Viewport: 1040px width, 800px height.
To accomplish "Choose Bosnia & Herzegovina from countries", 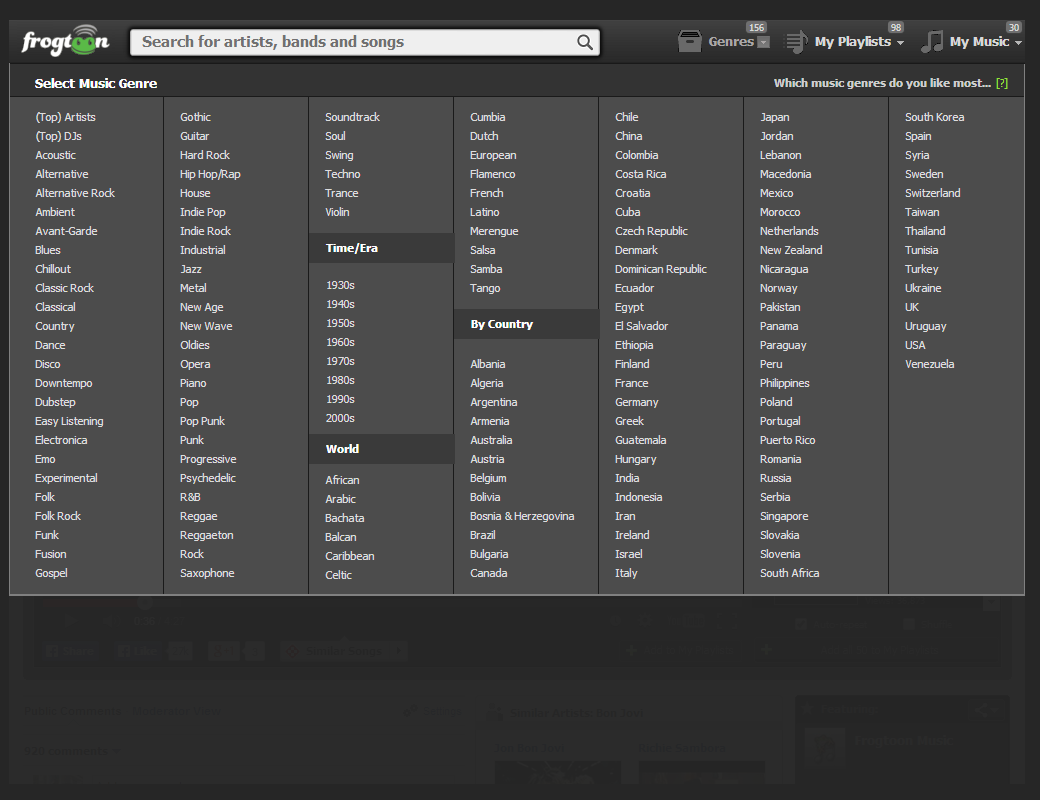I will click(x=522, y=516).
